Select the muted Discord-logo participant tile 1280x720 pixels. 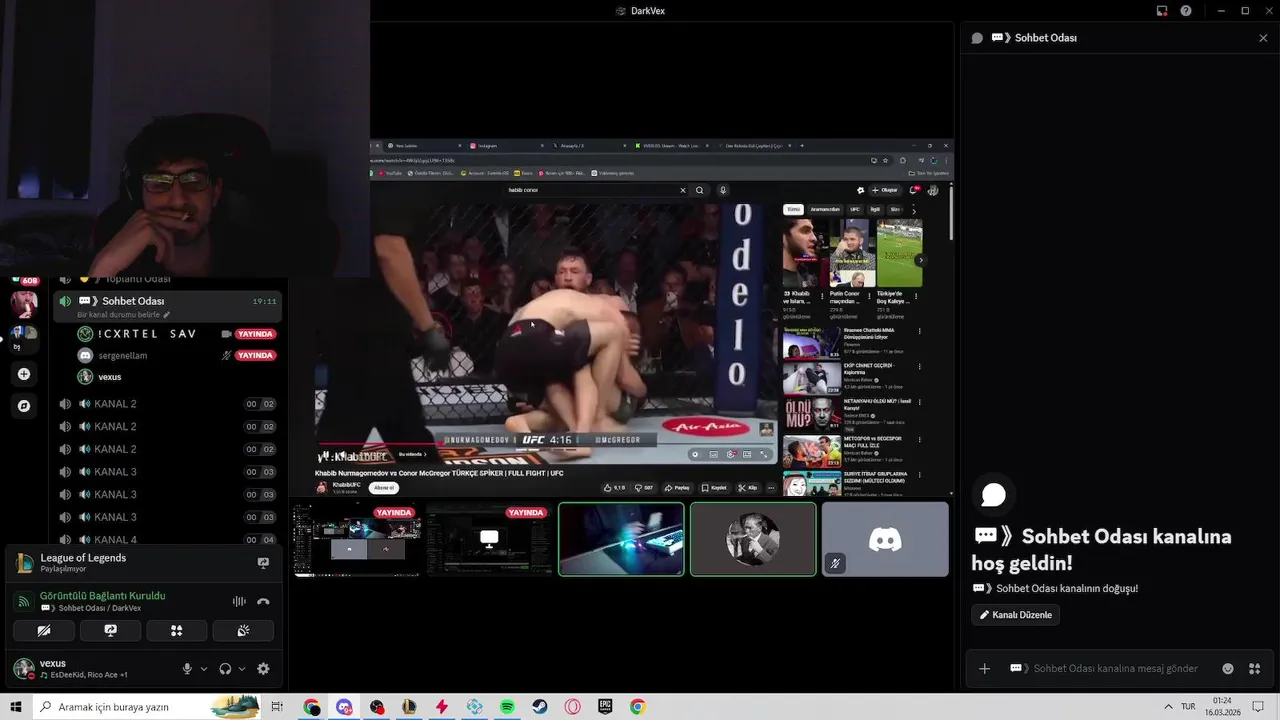point(885,539)
